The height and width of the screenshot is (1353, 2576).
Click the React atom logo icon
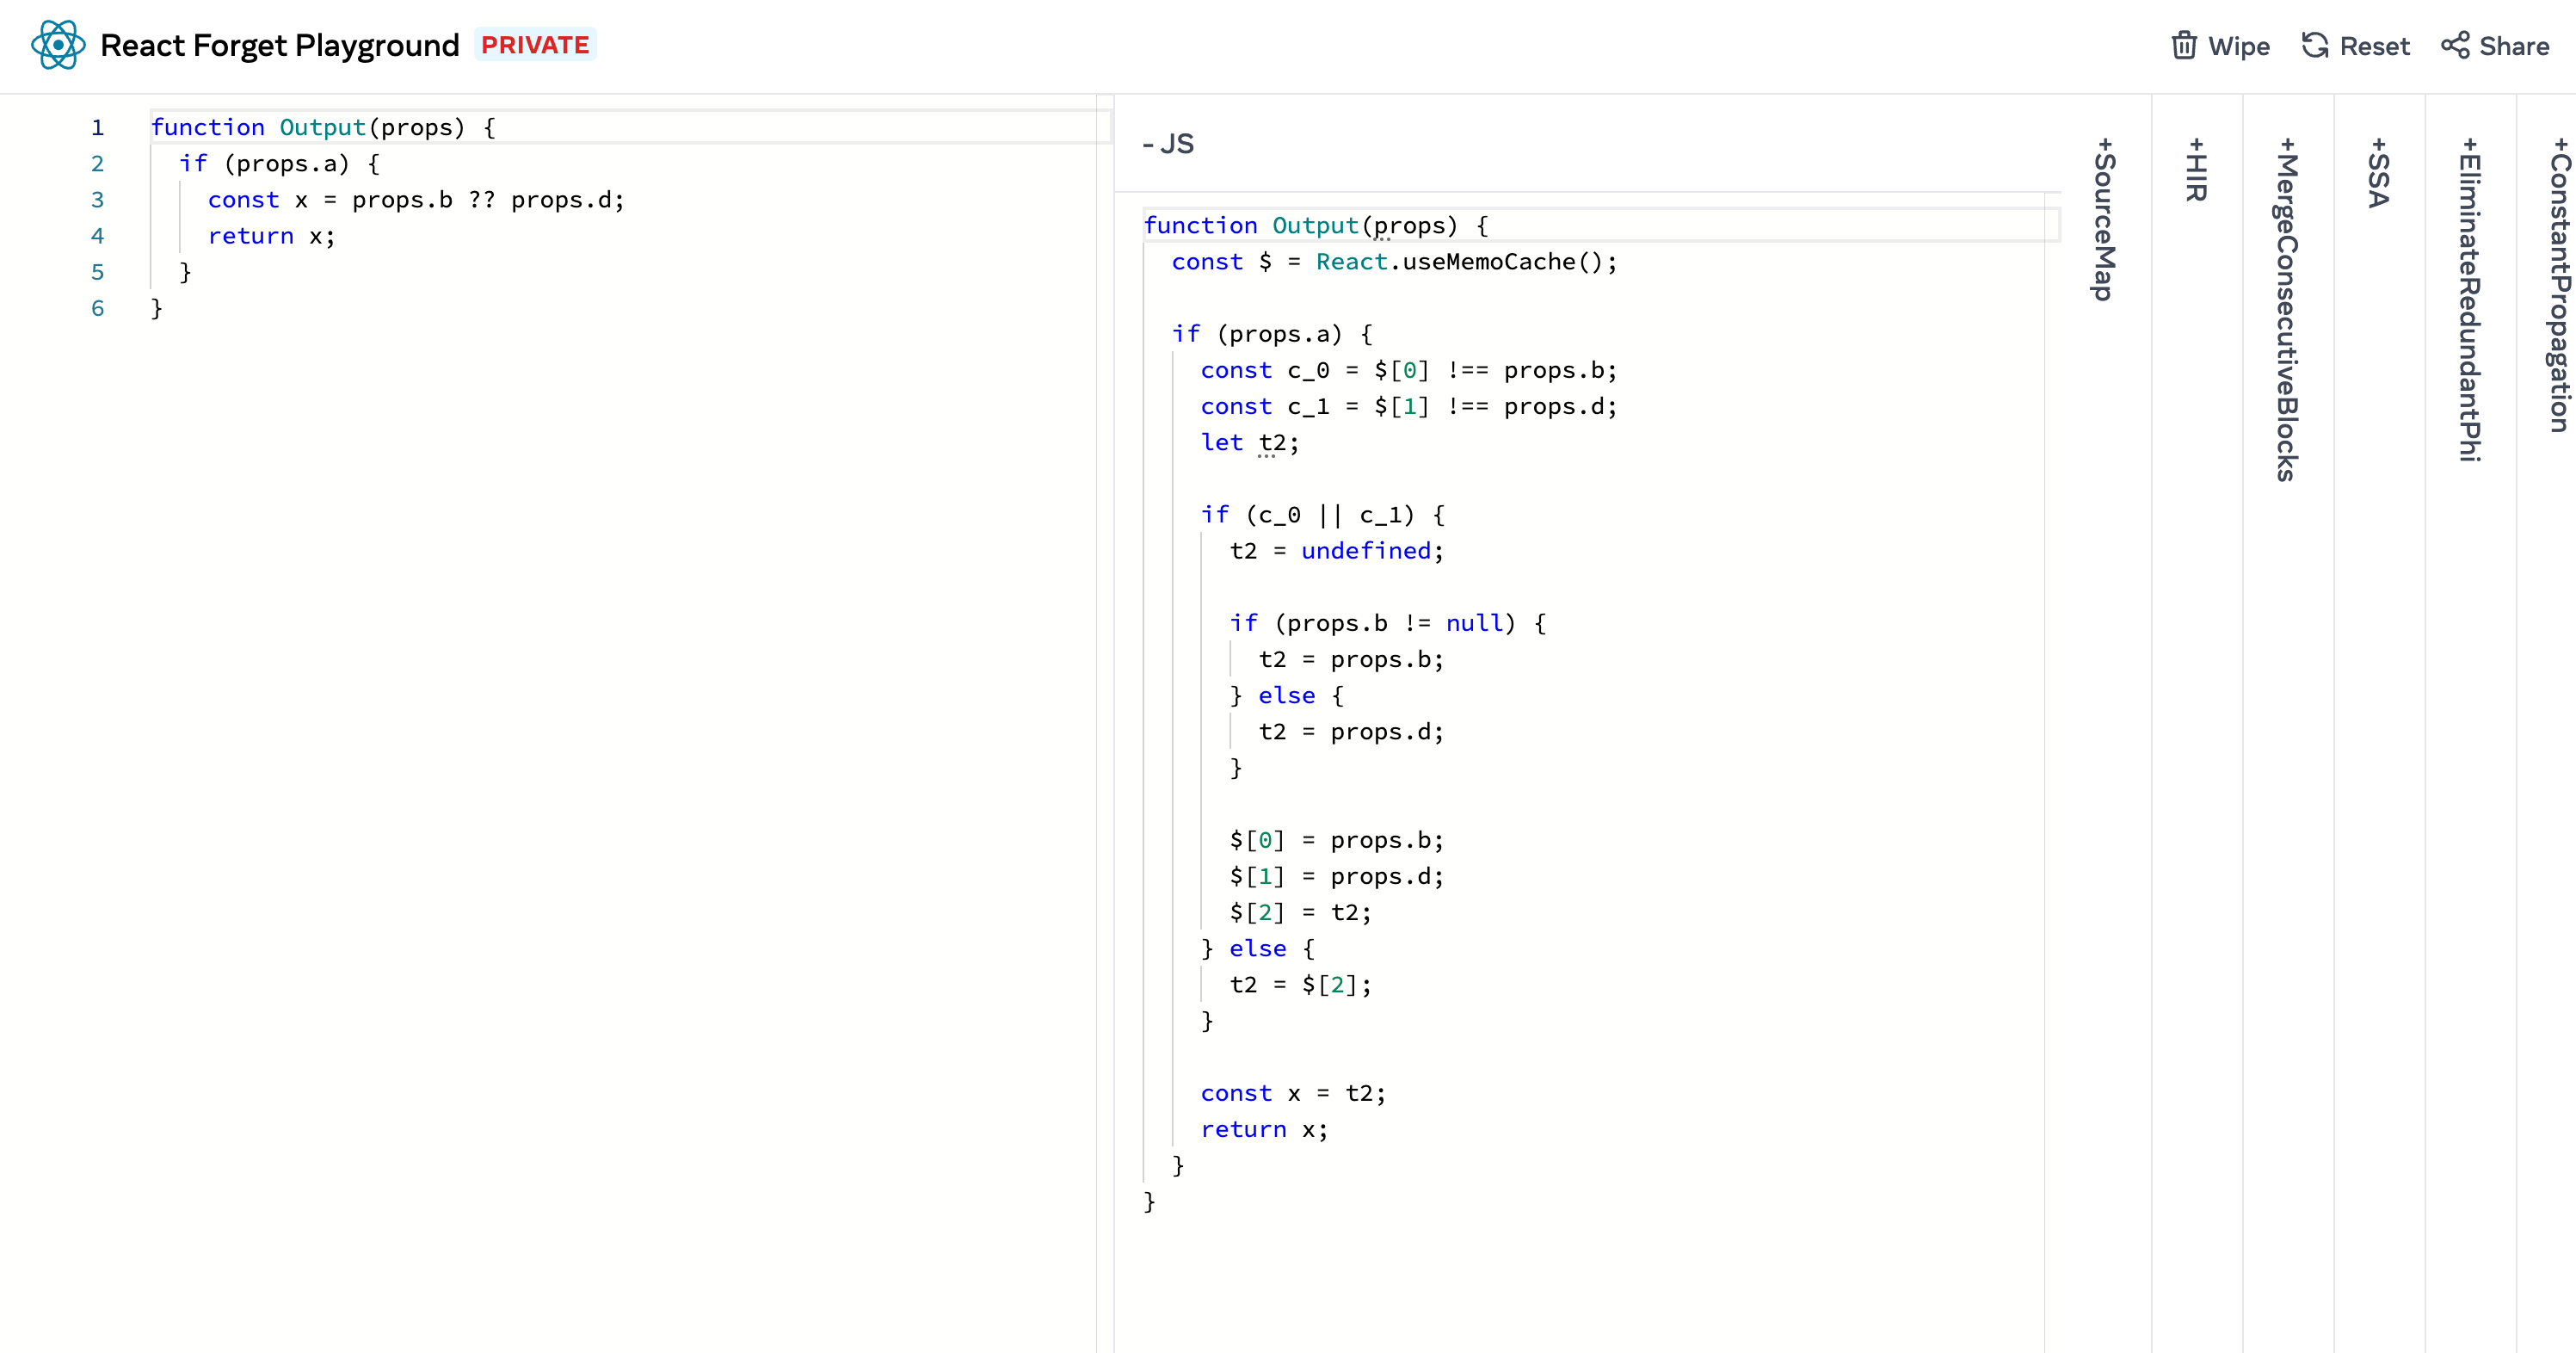(58, 45)
